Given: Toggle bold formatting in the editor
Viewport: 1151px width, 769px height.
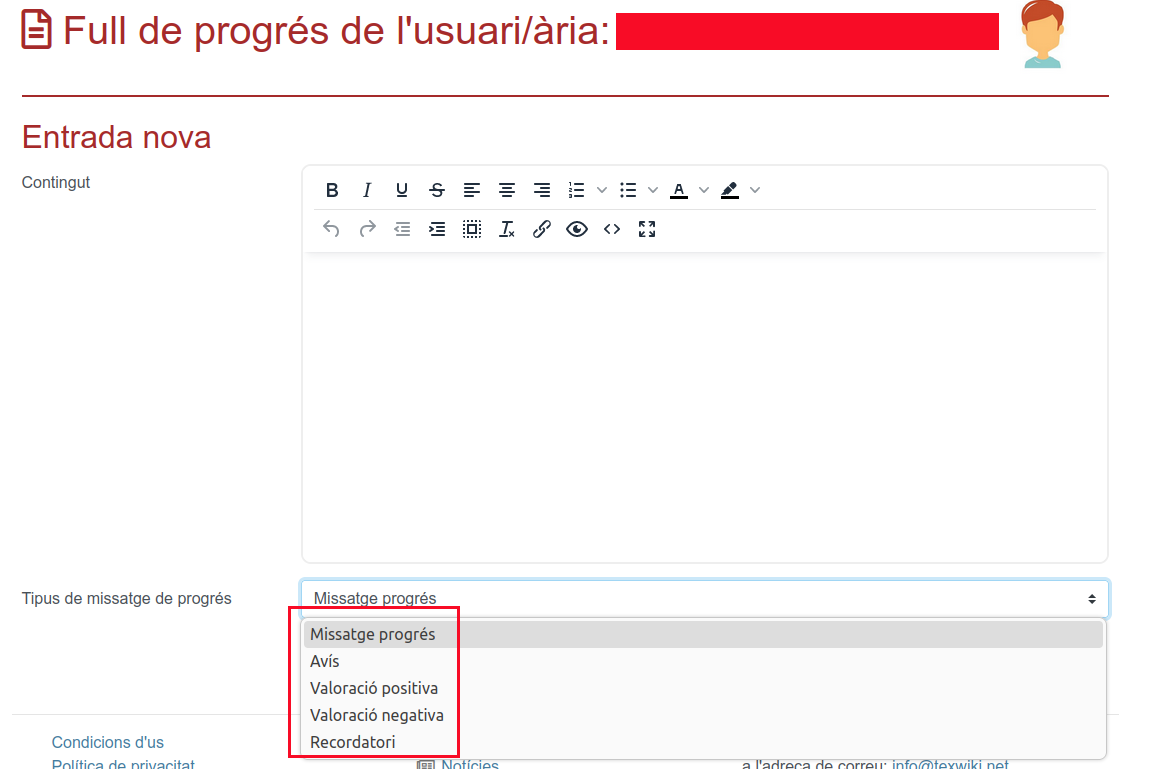Looking at the screenshot, I should pos(332,190).
